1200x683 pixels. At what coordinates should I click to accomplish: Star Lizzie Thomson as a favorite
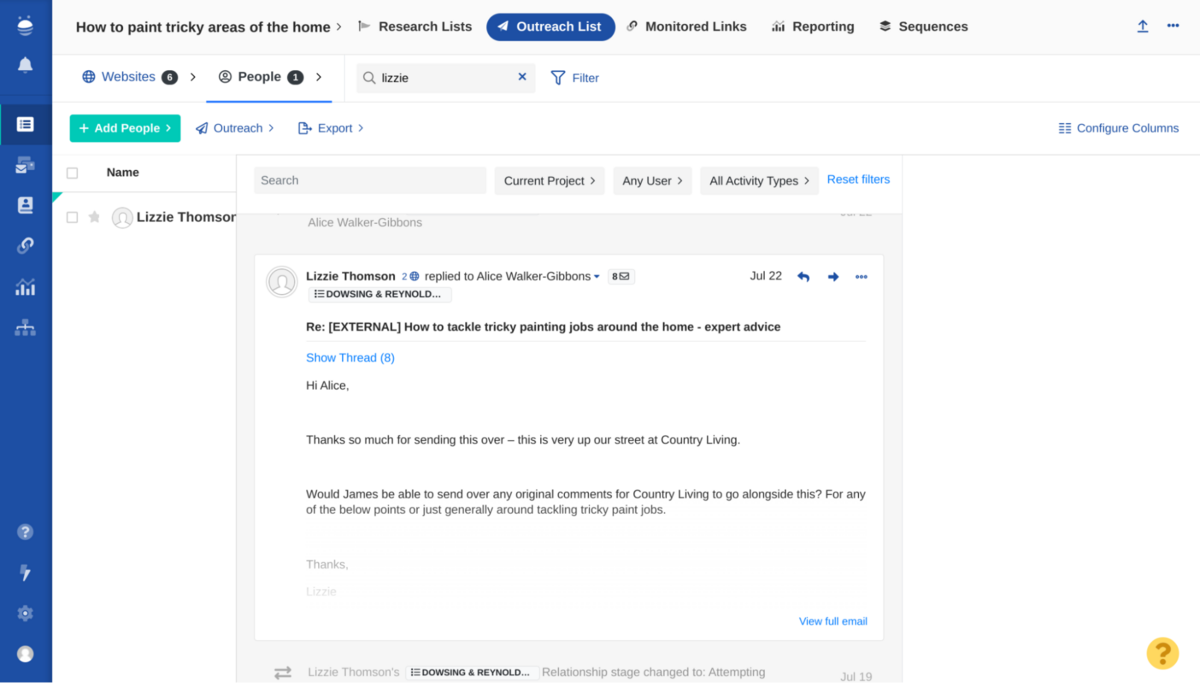(x=94, y=217)
